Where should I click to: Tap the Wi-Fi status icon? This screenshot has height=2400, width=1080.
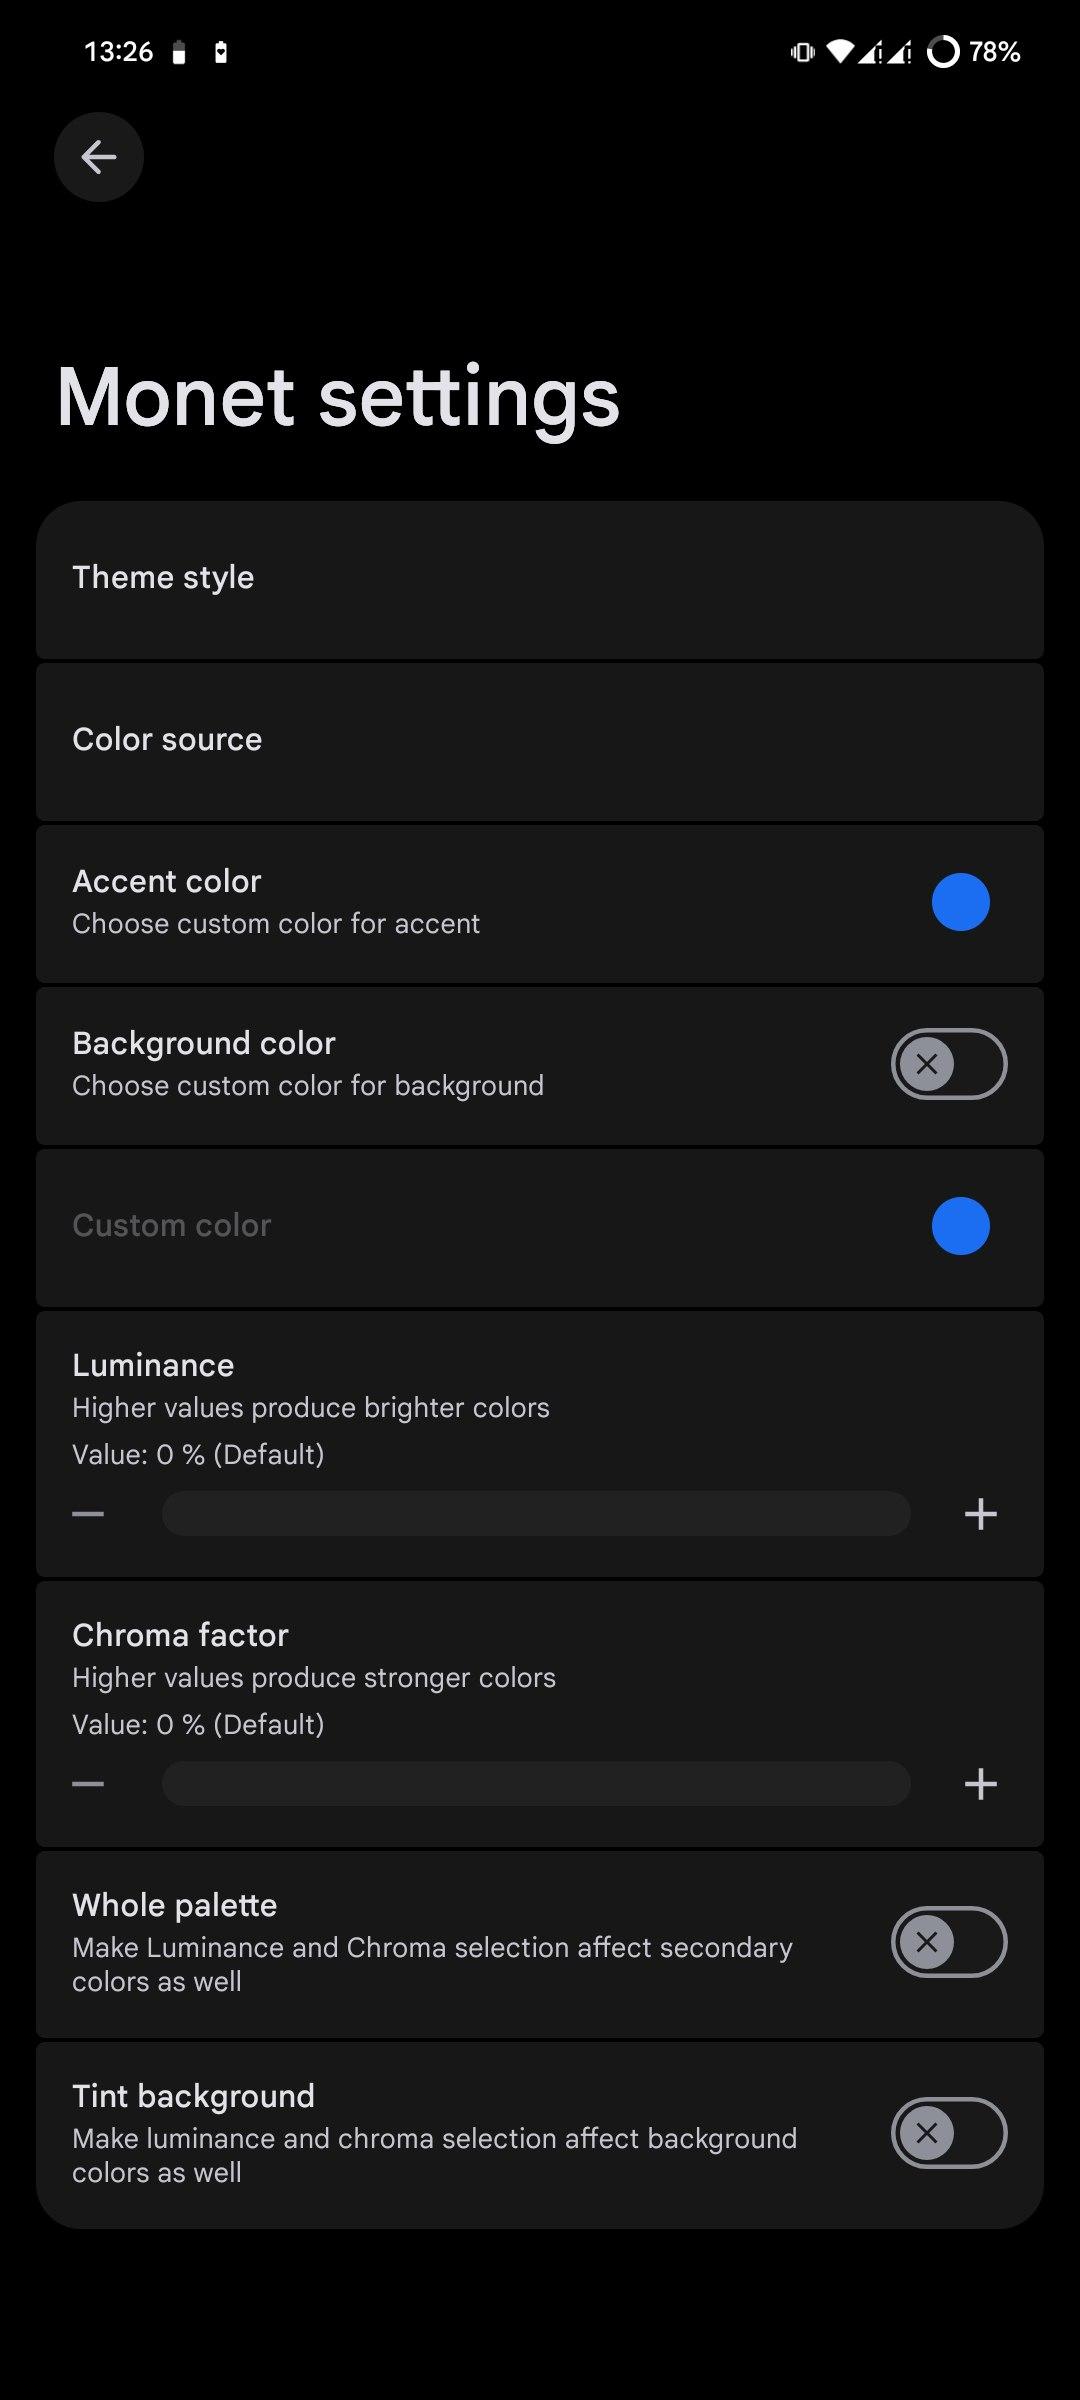(x=840, y=52)
